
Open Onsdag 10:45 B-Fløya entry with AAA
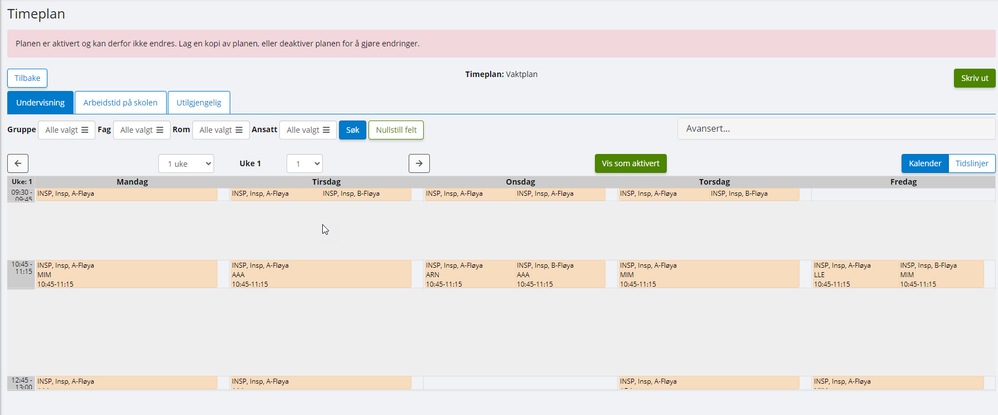[x=560, y=274]
